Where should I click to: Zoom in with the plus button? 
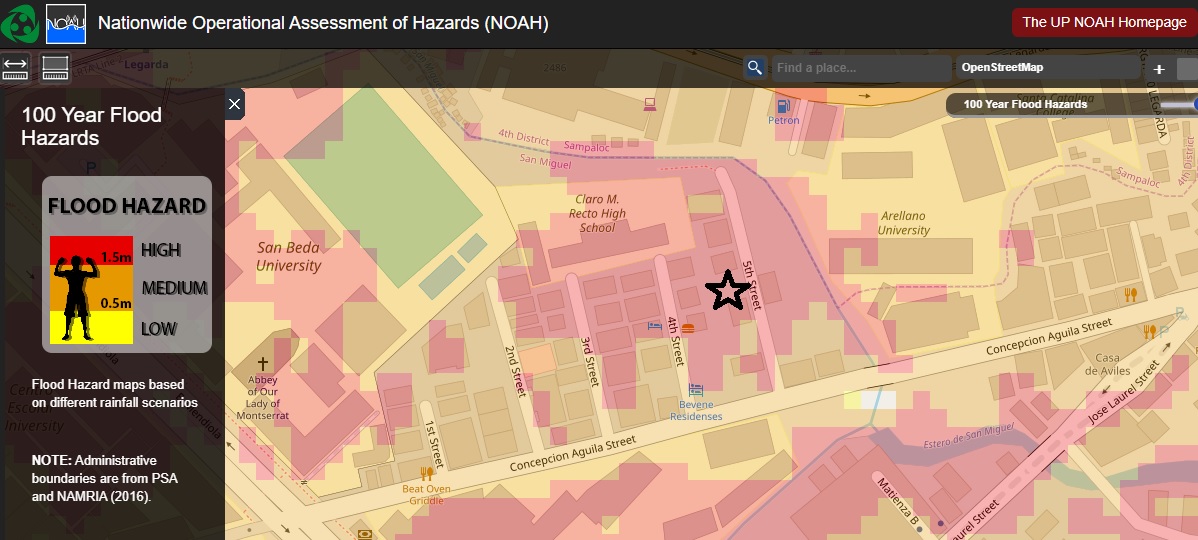pyautogui.click(x=1159, y=69)
